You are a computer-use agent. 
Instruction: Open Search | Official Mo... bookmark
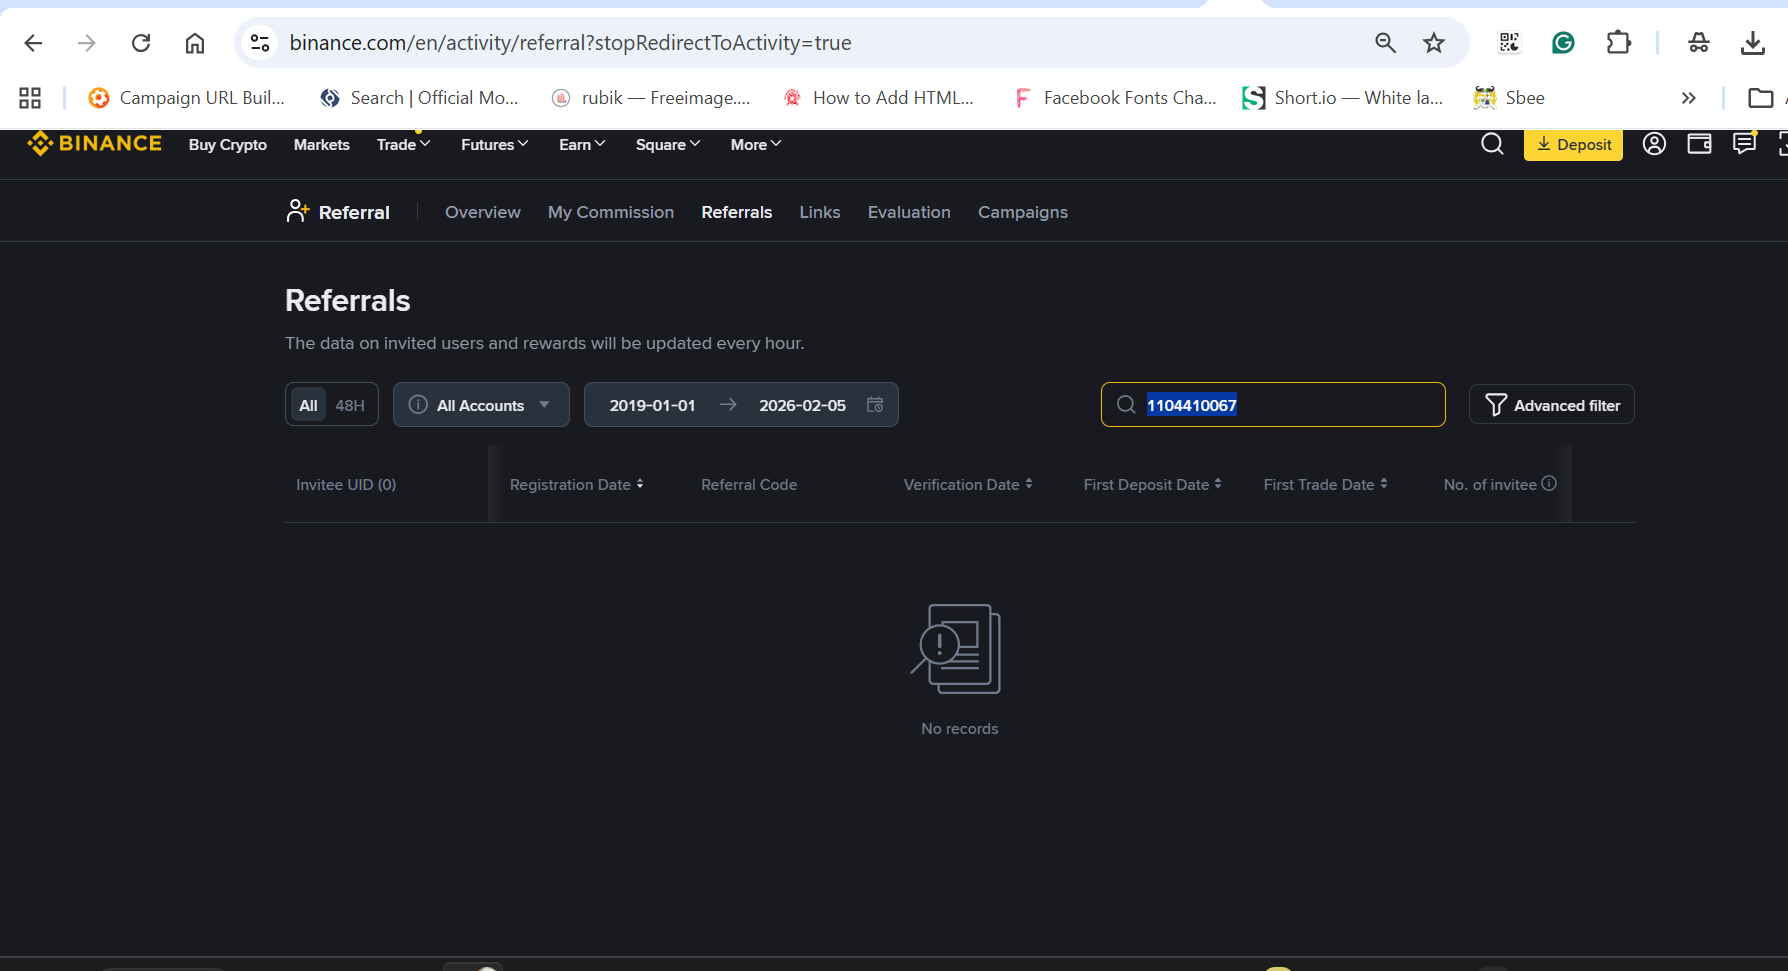coord(419,98)
